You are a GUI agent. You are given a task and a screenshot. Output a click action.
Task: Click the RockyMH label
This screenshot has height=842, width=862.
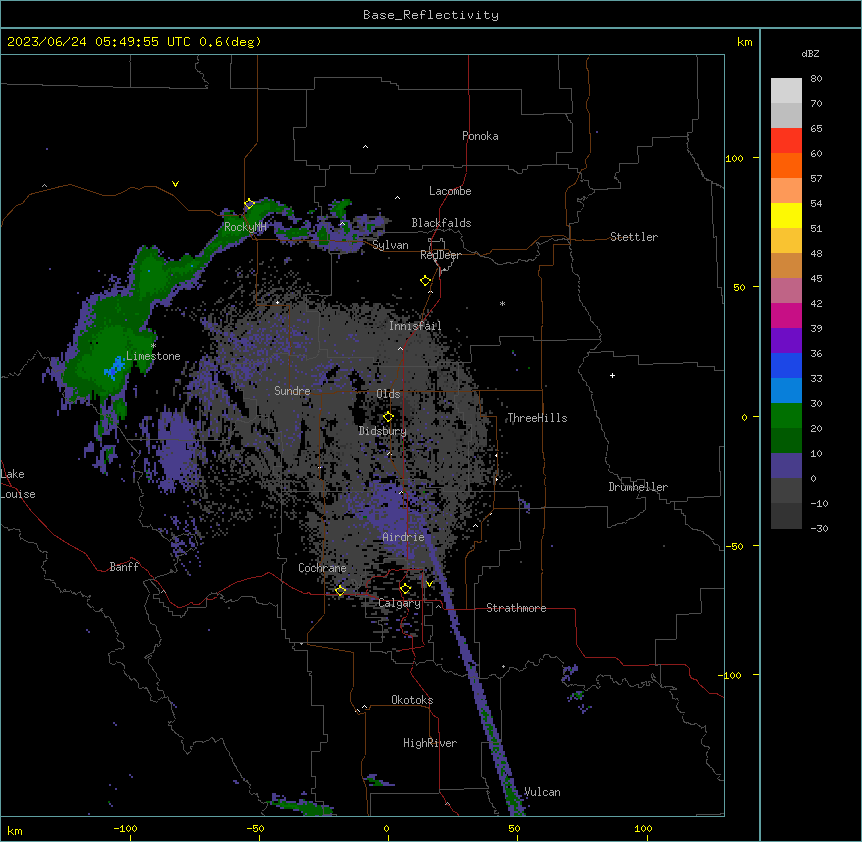click(x=245, y=227)
